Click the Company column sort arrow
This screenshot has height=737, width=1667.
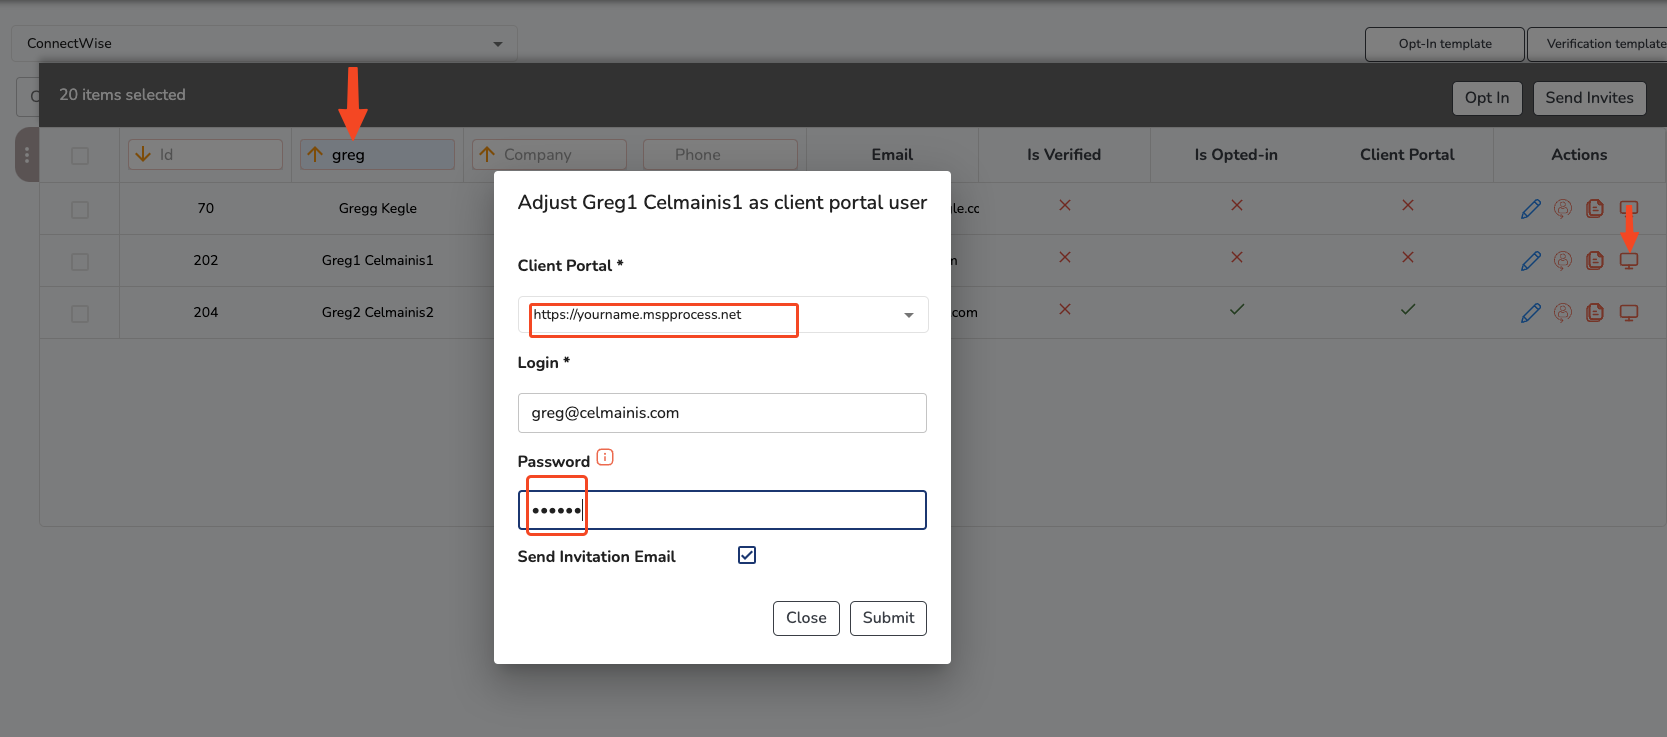(487, 154)
